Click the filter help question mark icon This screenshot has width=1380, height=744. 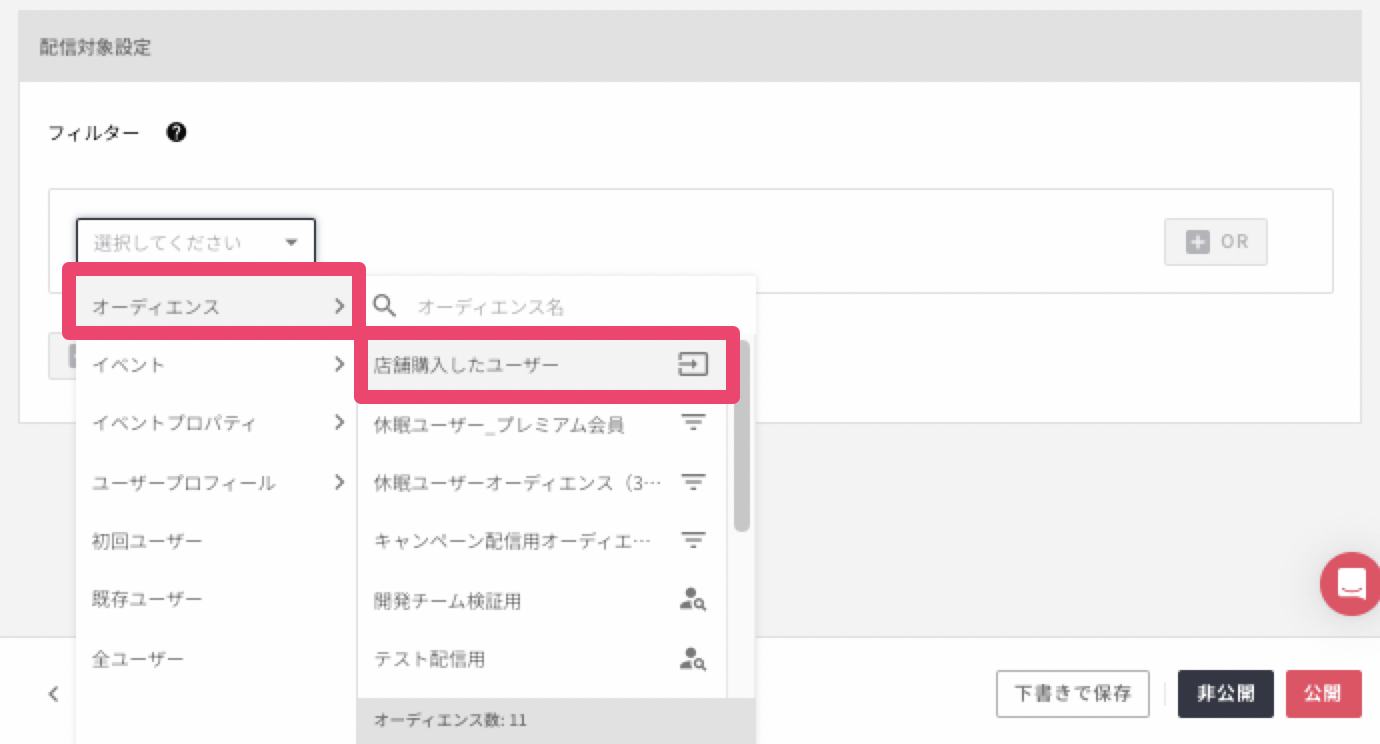177,132
